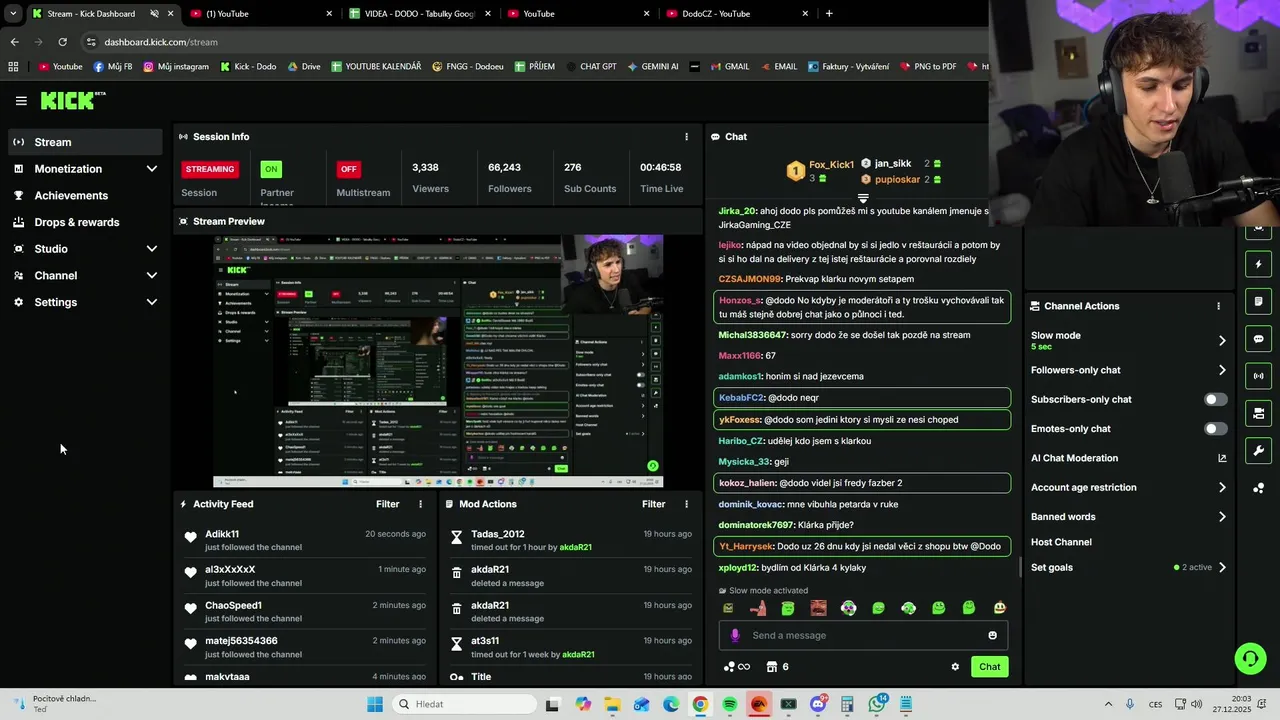The image size is (1280, 720).
Task: Open Slow mode options chevron
Action: pyautogui.click(x=1222, y=341)
